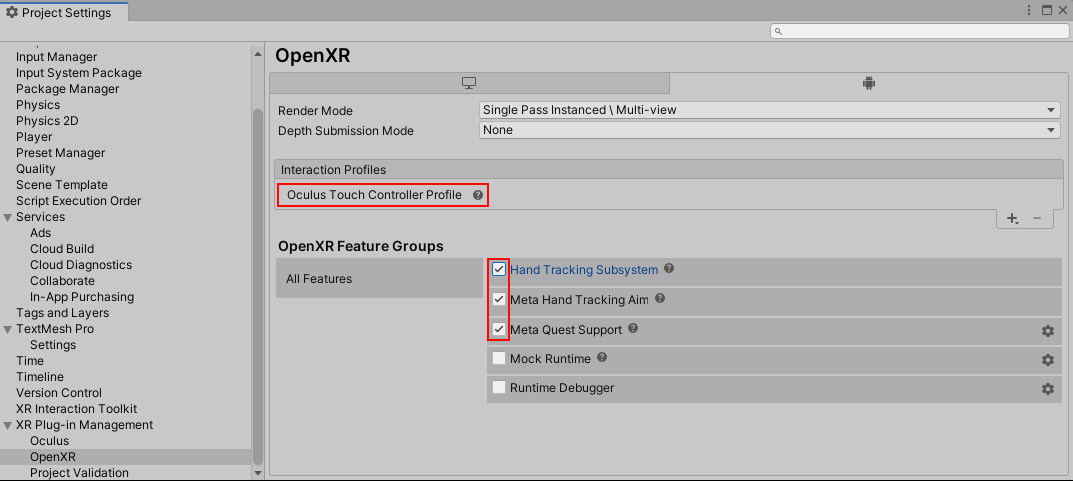Click the settings search field
The height and width of the screenshot is (481, 1073).
click(x=918, y=32)
